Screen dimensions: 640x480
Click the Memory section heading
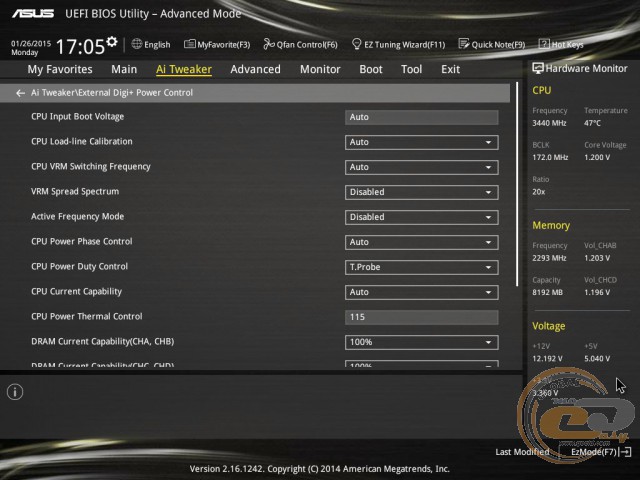pos(551,225)
